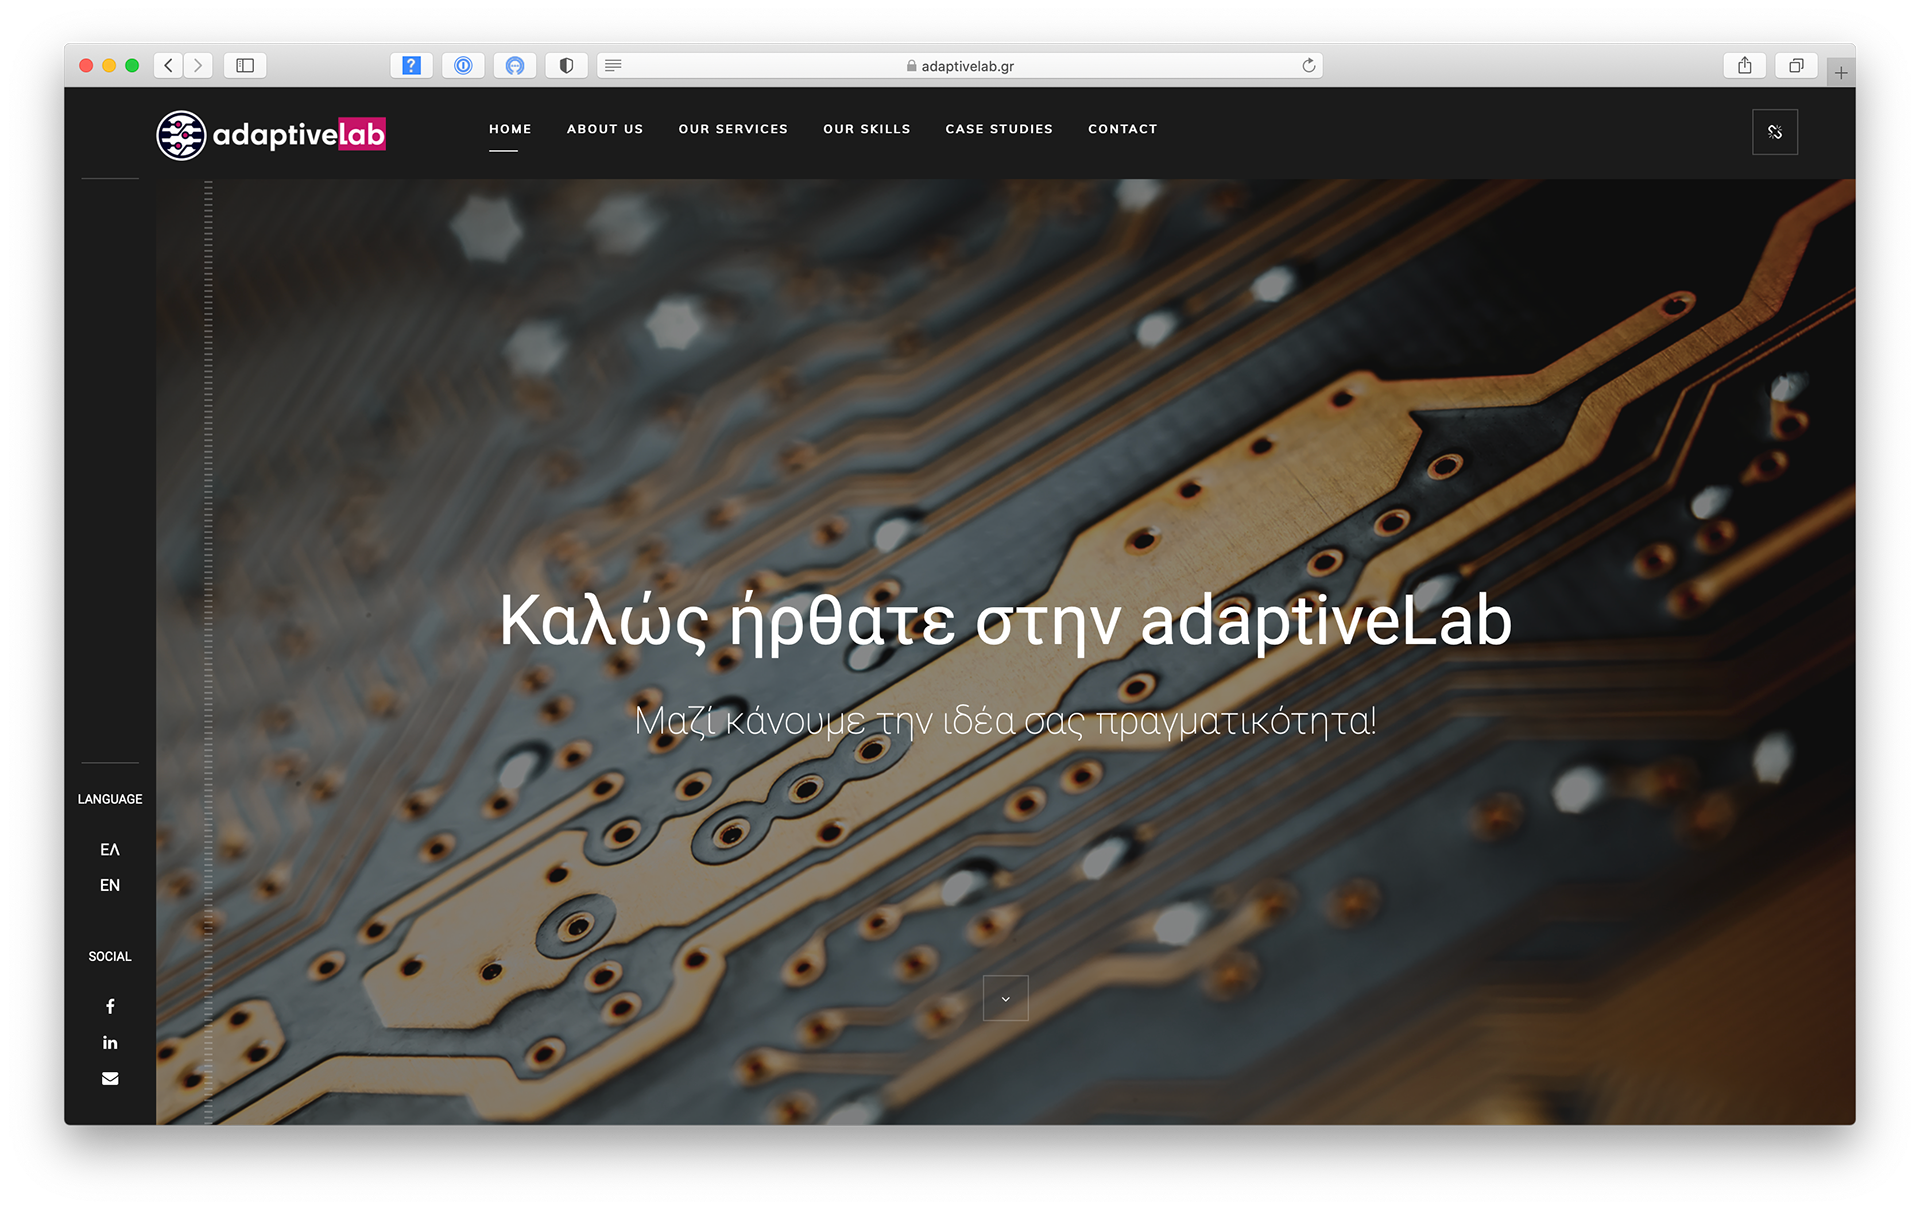The width and height of the screenshot is (1920, 1210).
Task: Click the round blue extension icon beside 1Password
Action: click(515, 65)
